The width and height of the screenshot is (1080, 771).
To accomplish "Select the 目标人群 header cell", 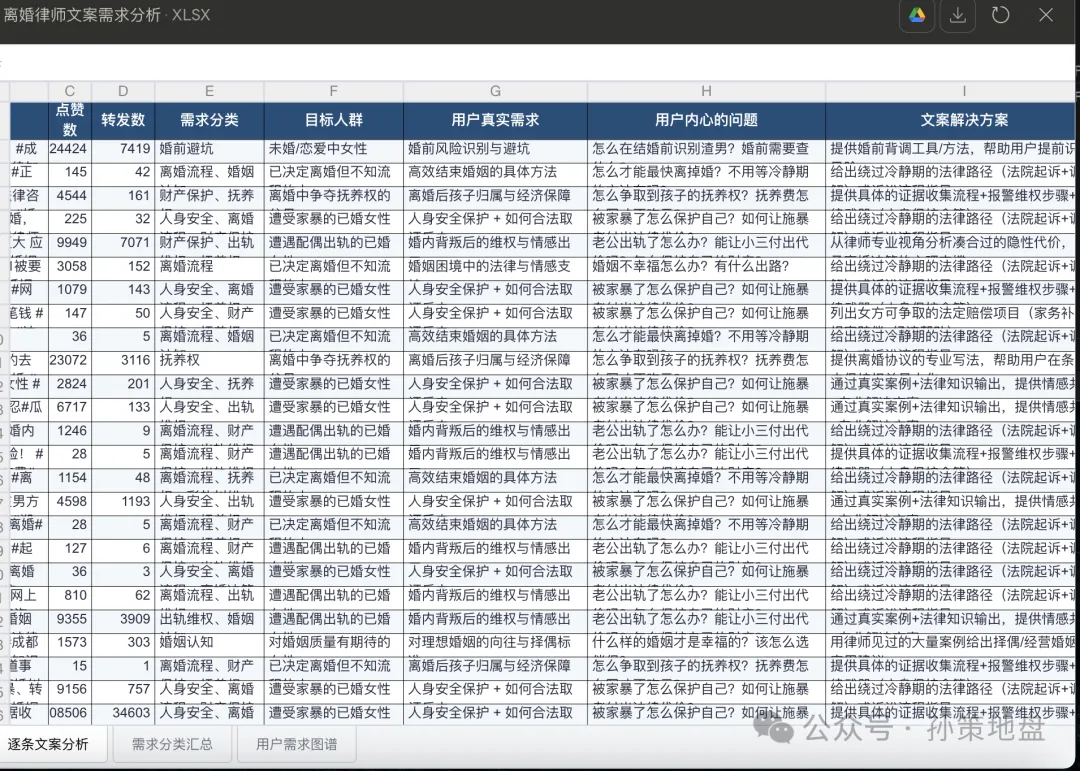I will 333,120.
